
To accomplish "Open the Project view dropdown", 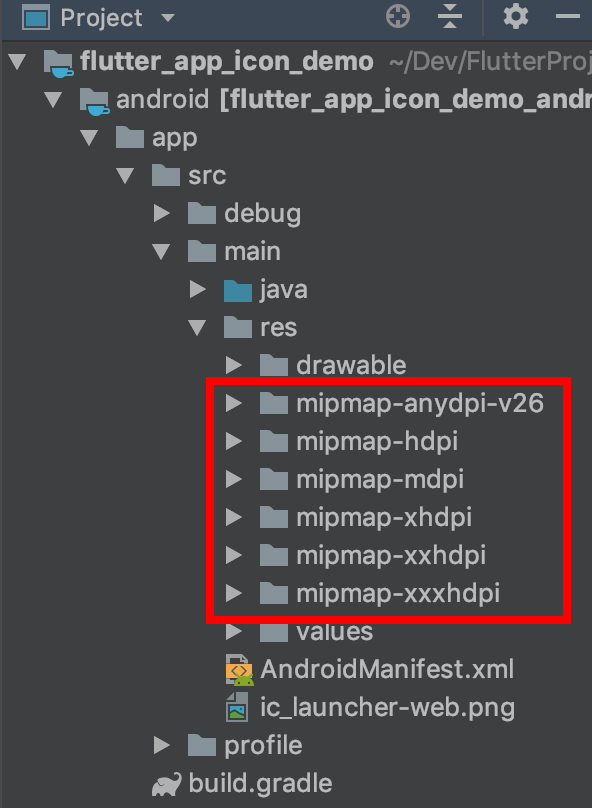I will (167, 18).
